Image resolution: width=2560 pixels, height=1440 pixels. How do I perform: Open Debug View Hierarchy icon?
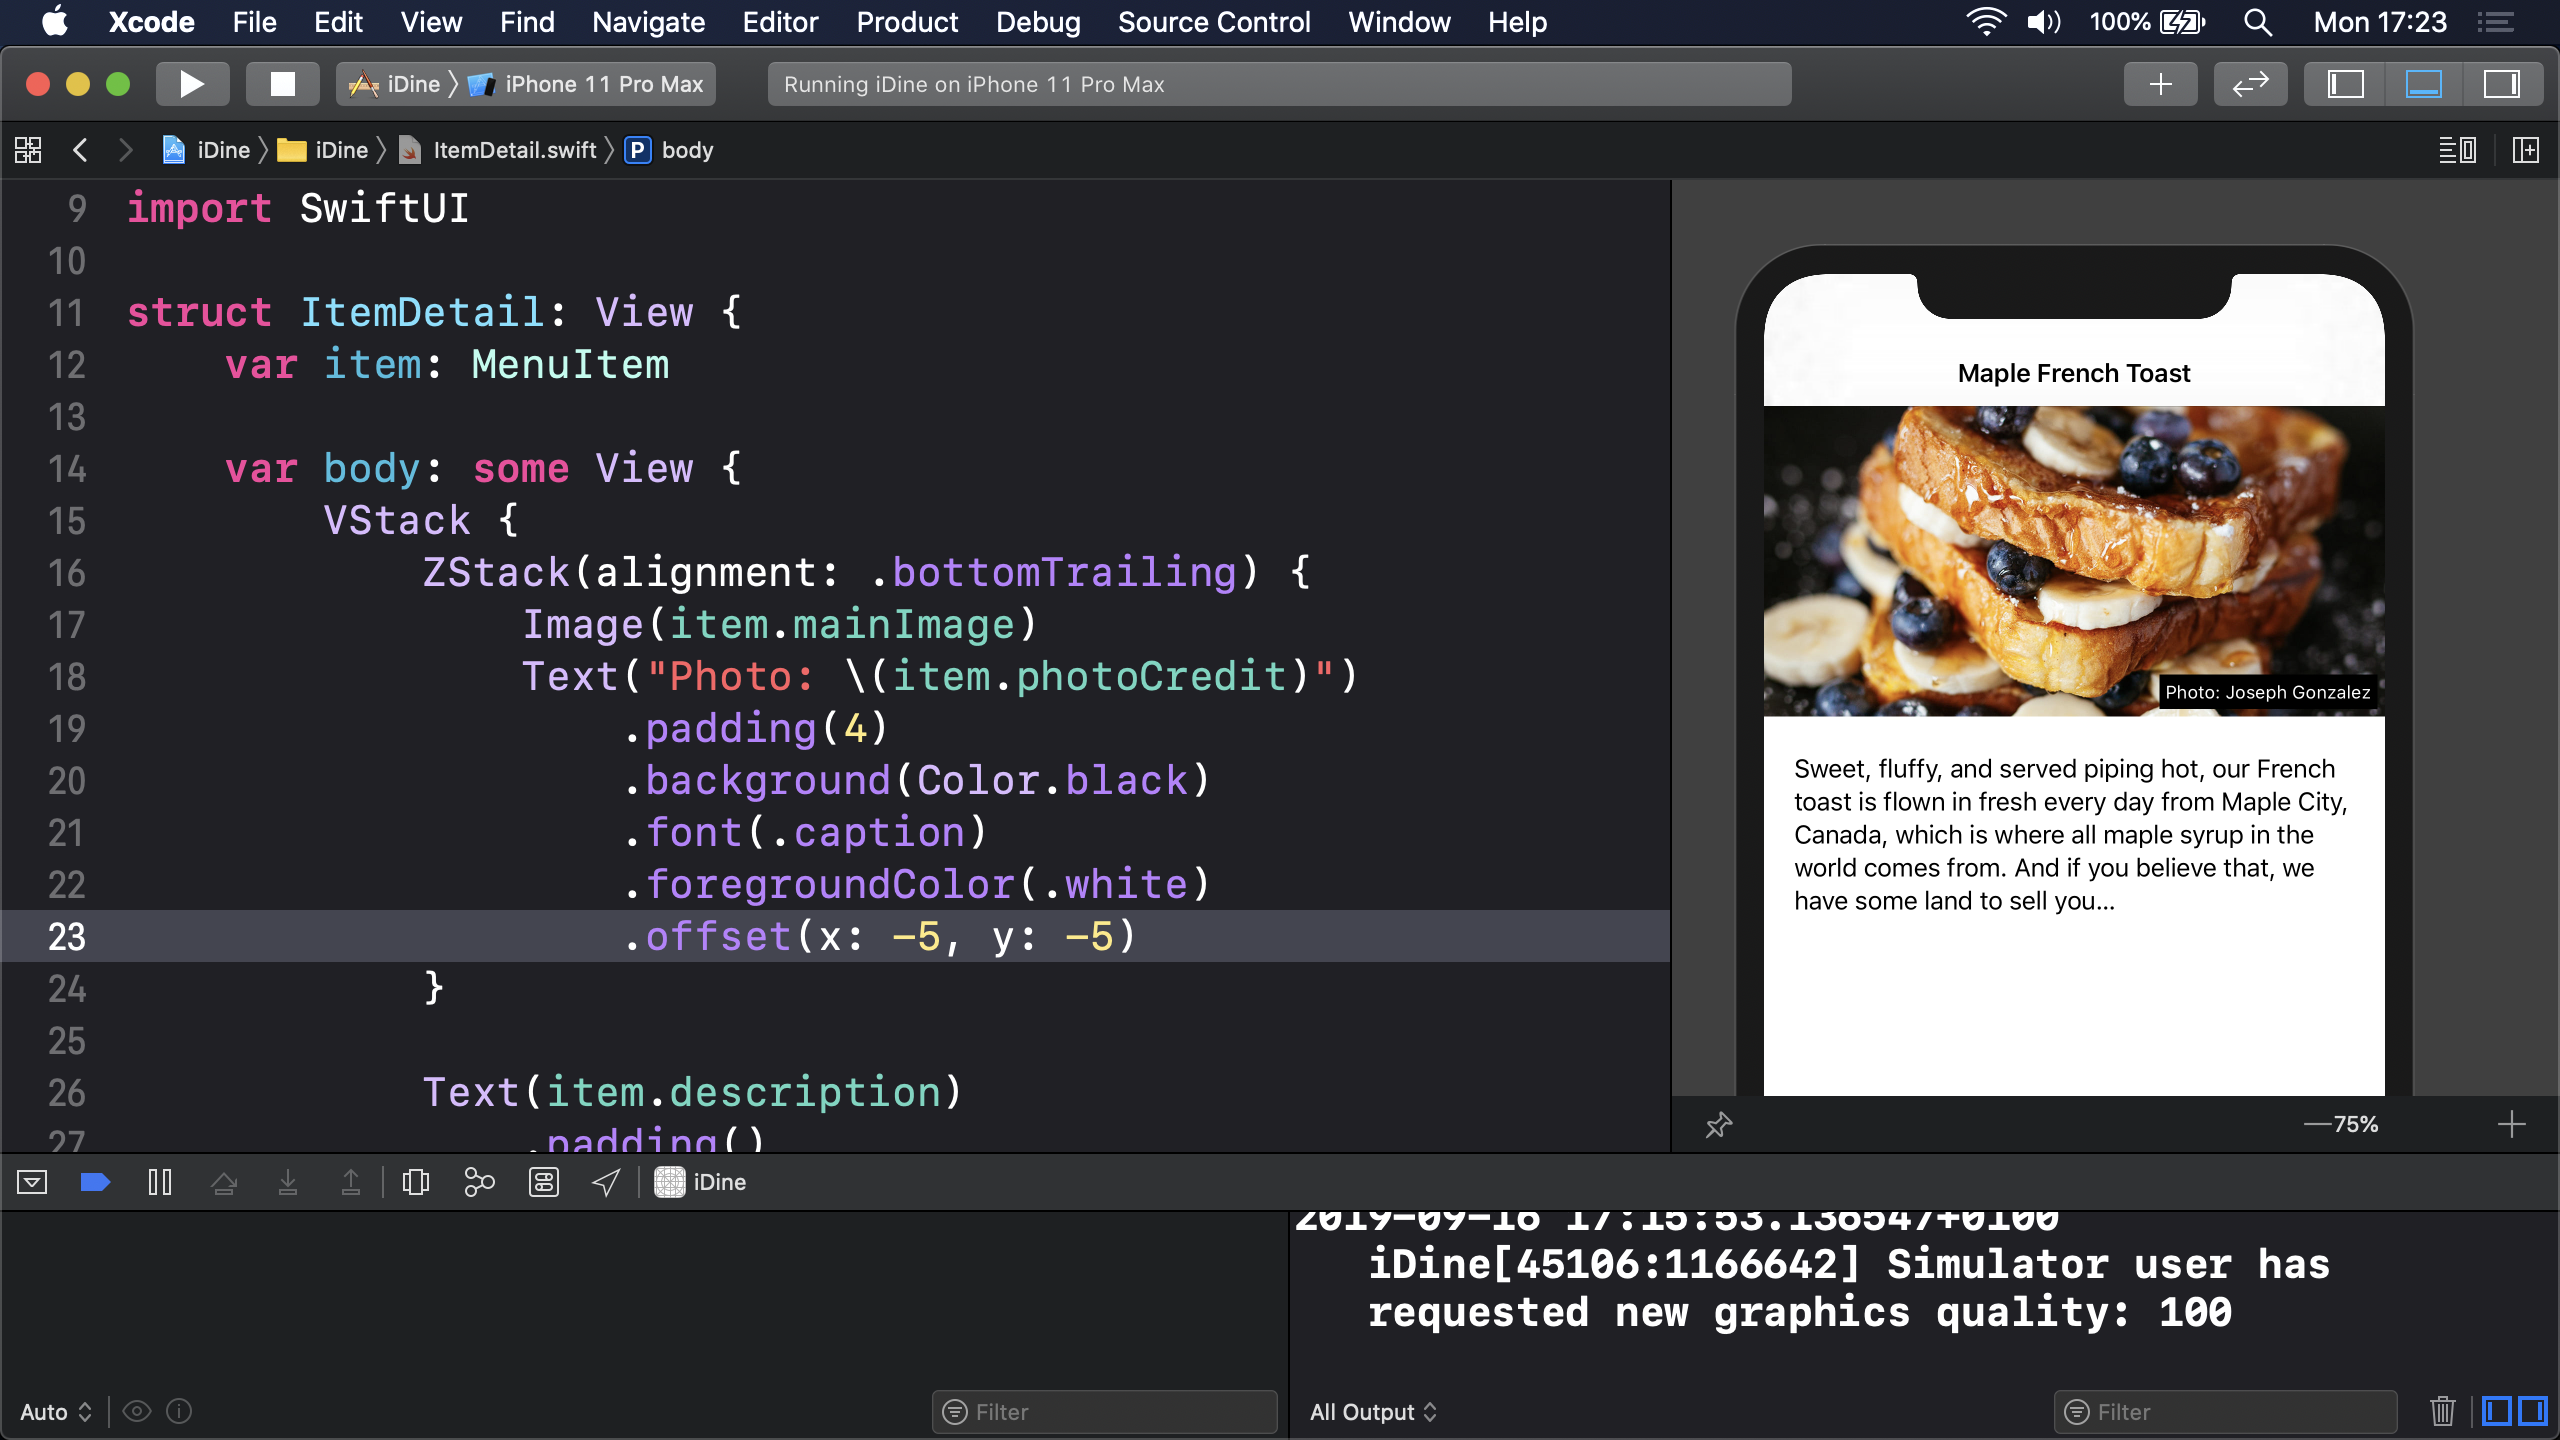click(x=415, y=1183)
